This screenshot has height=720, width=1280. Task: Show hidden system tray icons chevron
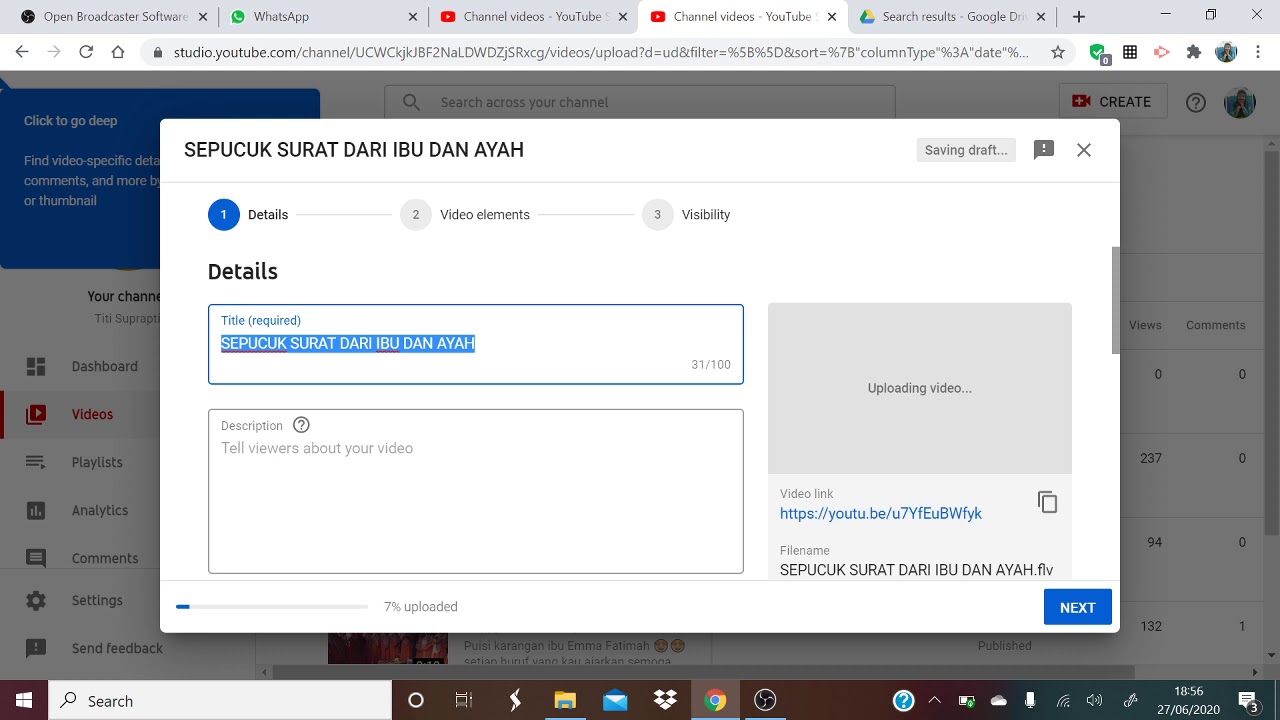[x=935, y=700]
